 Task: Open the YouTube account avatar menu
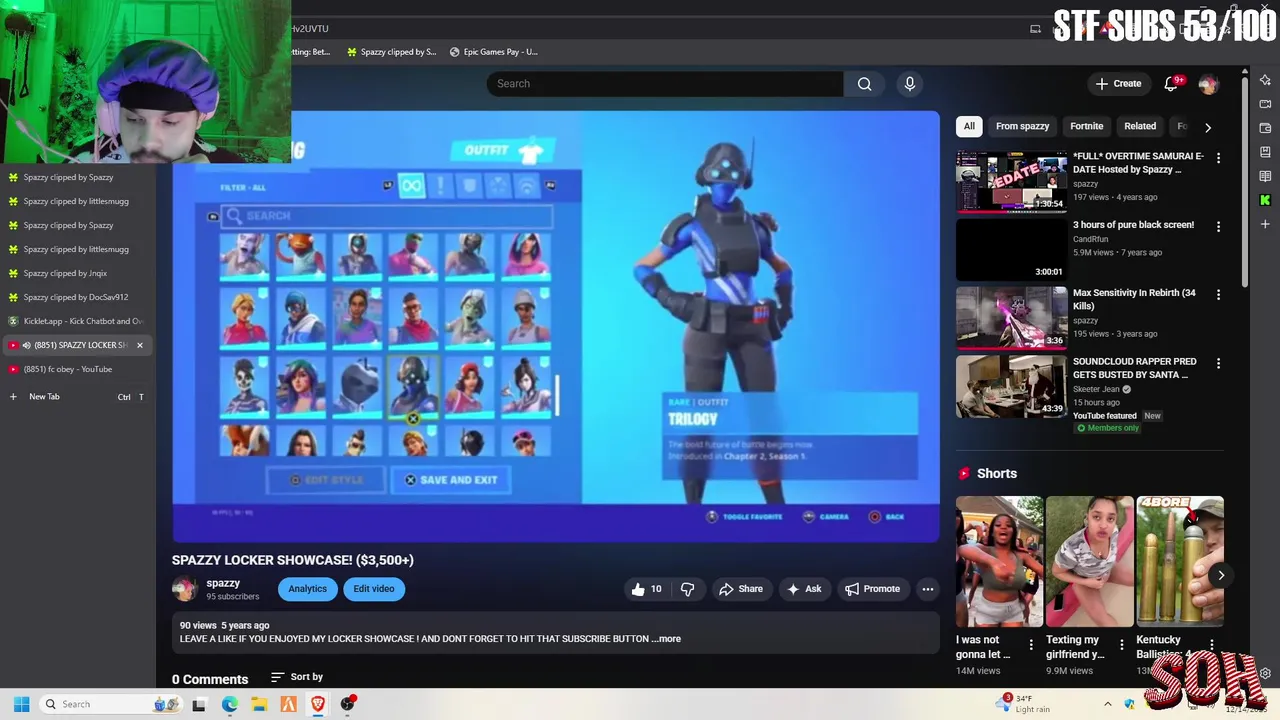(1208, 84)
